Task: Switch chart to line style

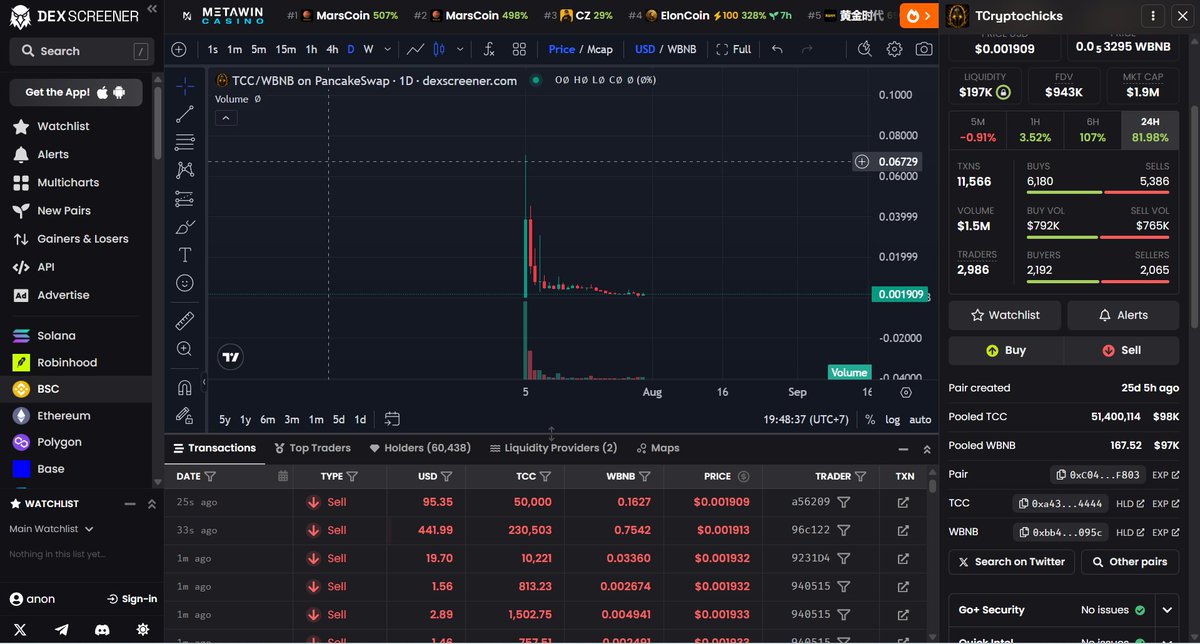Action: [415, 49]
